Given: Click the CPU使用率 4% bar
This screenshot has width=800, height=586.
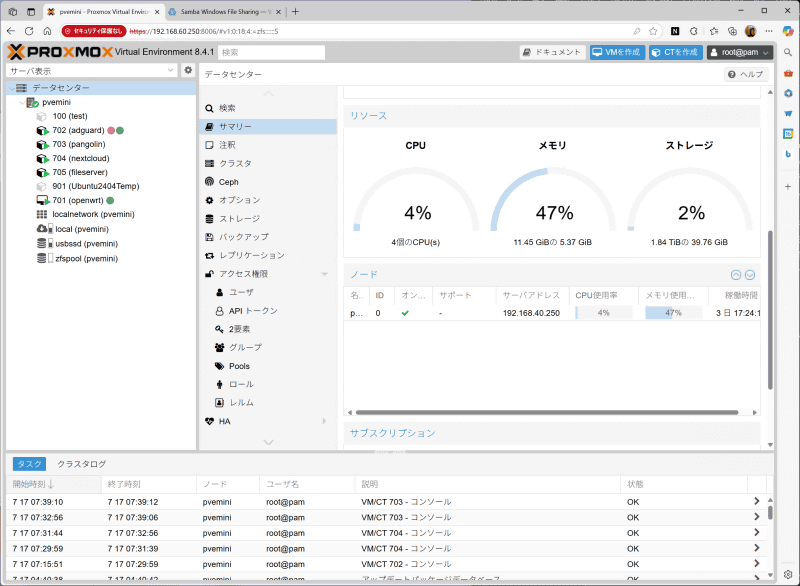Looking at the screenshot, I should [604, 313].
